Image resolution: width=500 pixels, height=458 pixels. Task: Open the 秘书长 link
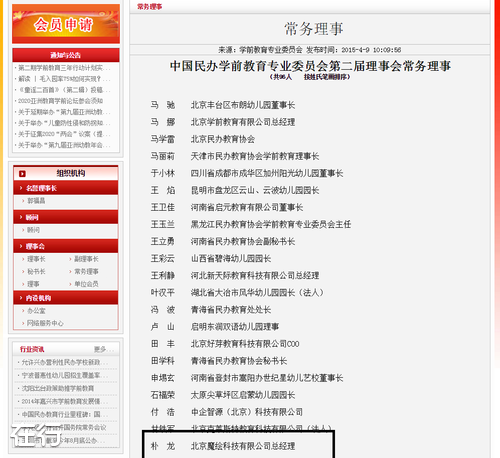tap(36, 272)
